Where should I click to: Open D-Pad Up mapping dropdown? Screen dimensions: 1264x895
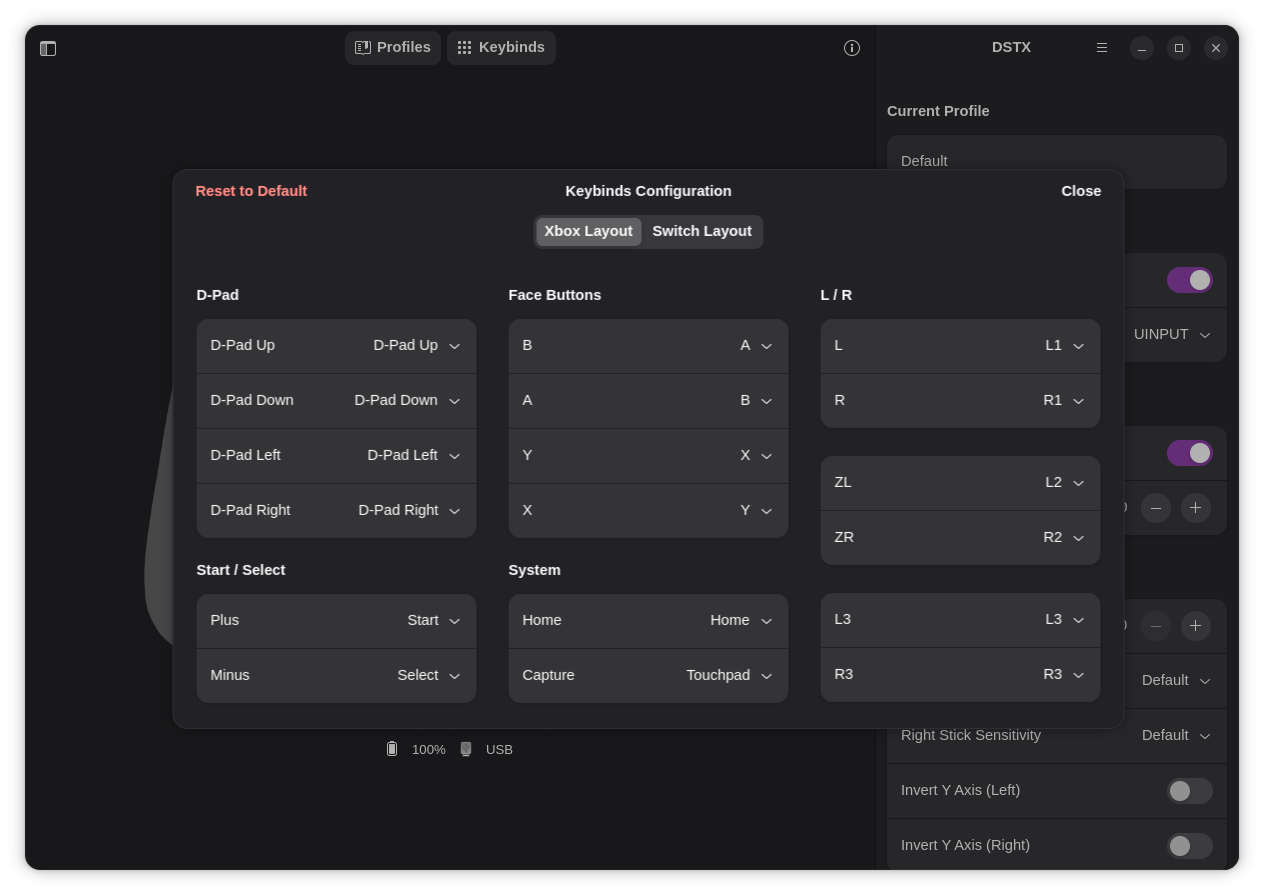coord(336,346)
